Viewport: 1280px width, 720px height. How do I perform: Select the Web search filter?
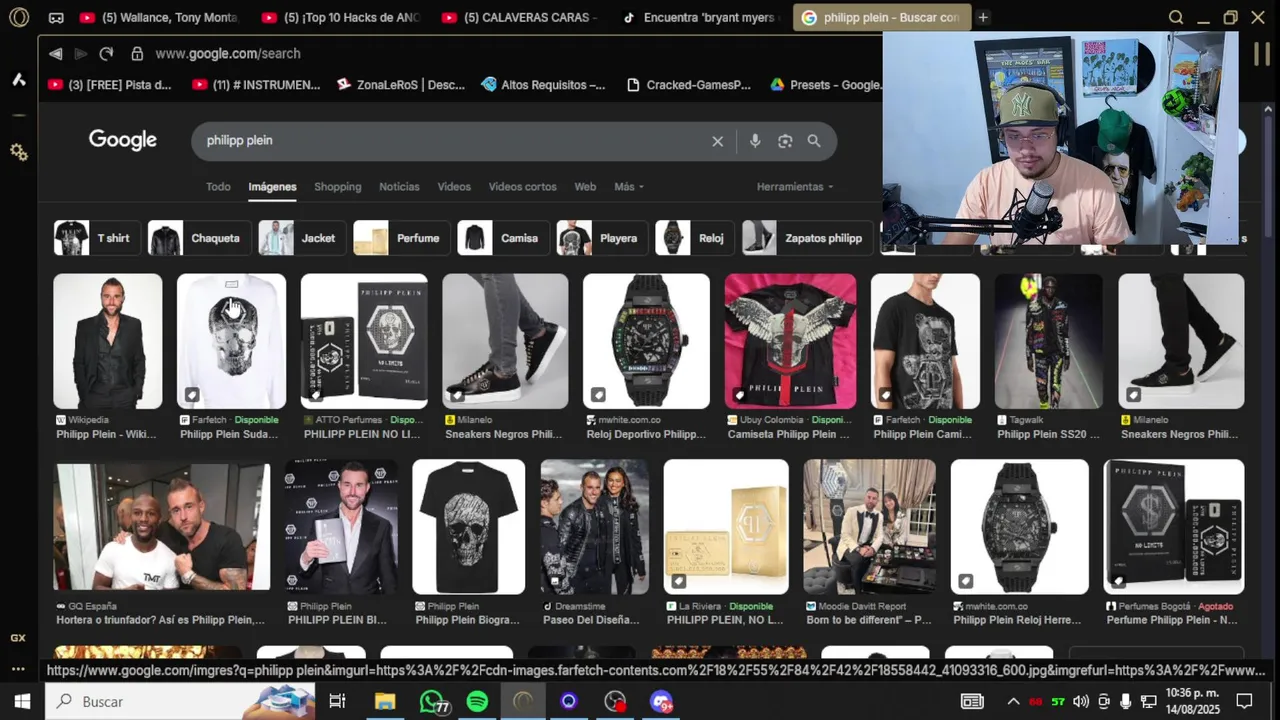pos(585,187)
